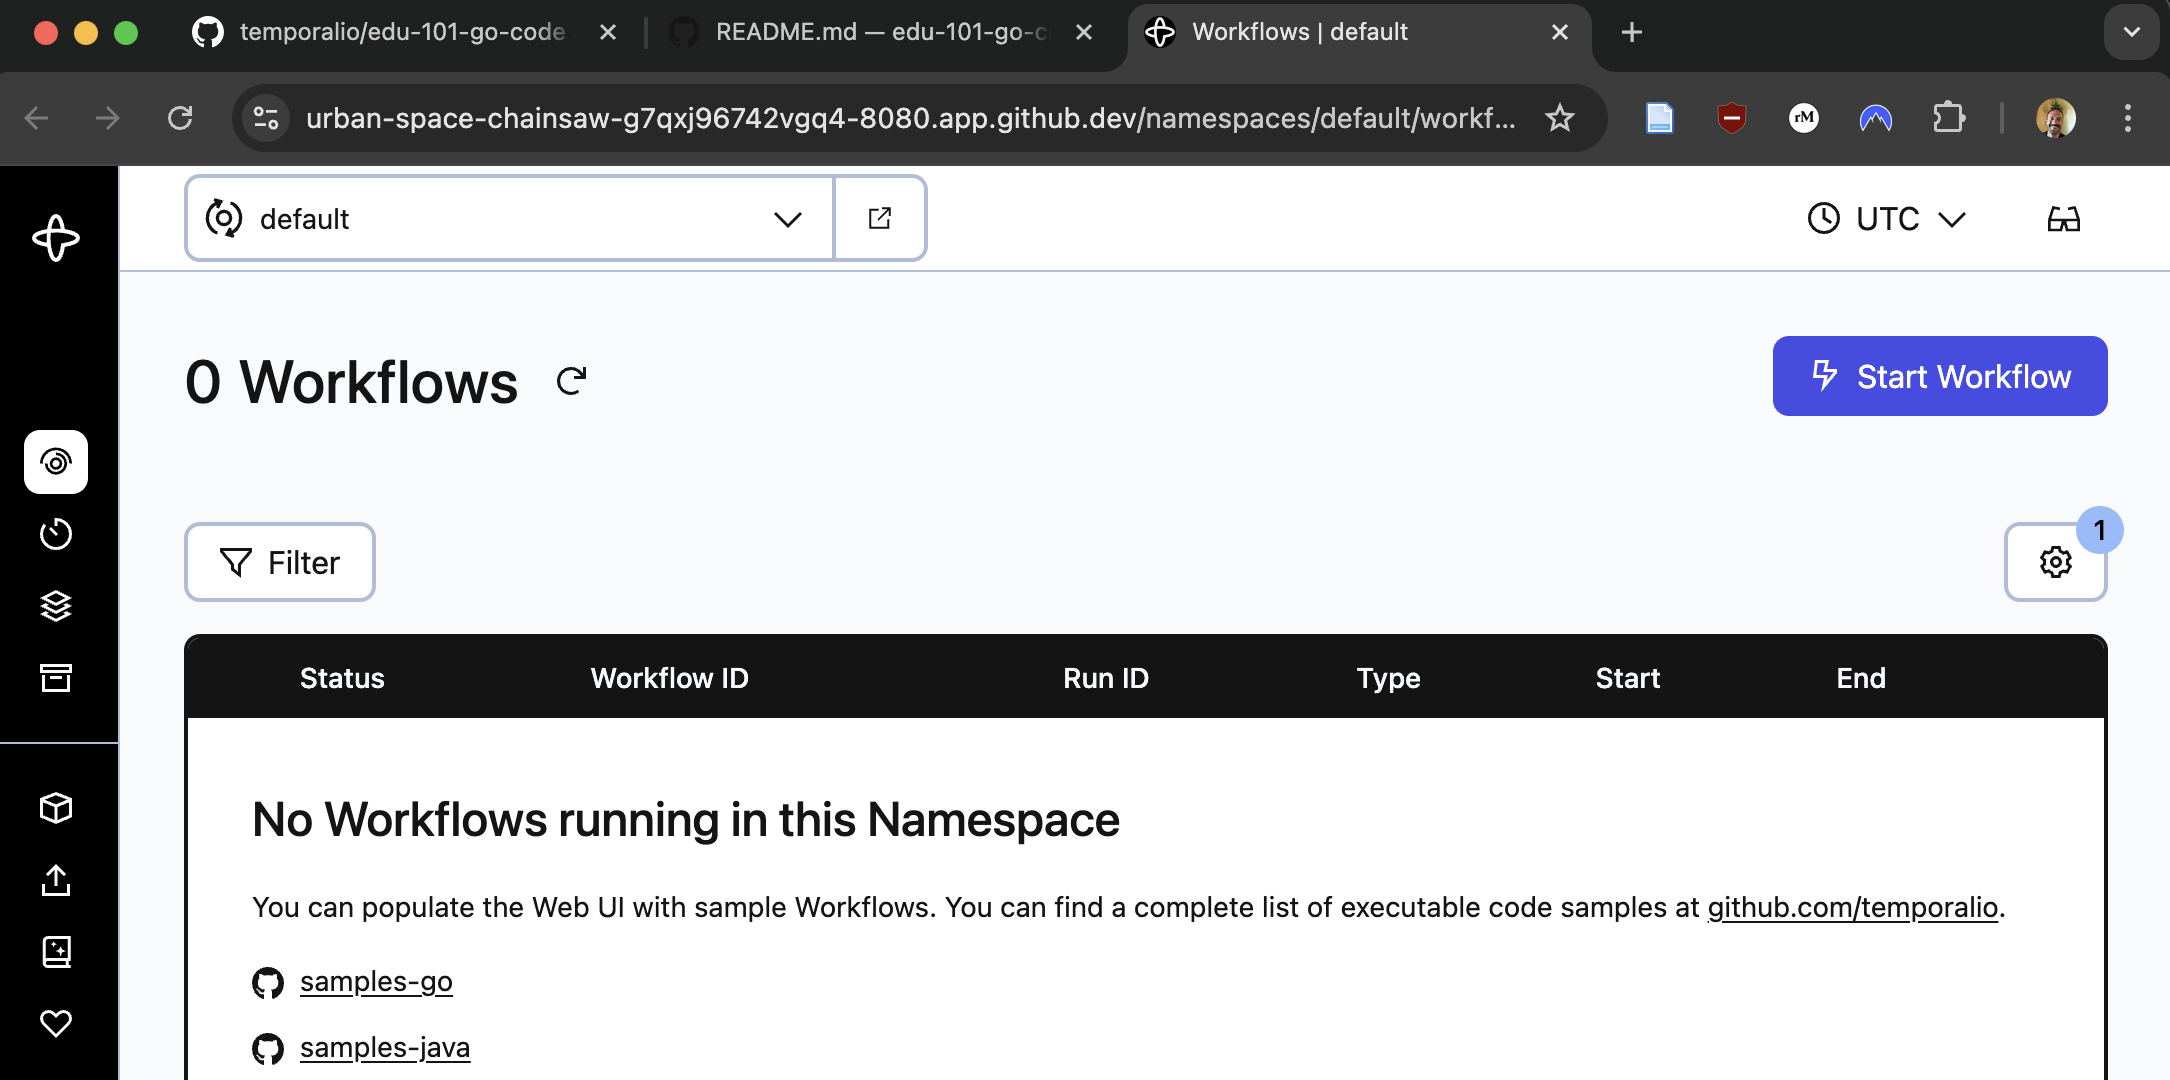Open the table column settings gear
Viewport: 2170px width, 1080px height.
click(2055, 562)
